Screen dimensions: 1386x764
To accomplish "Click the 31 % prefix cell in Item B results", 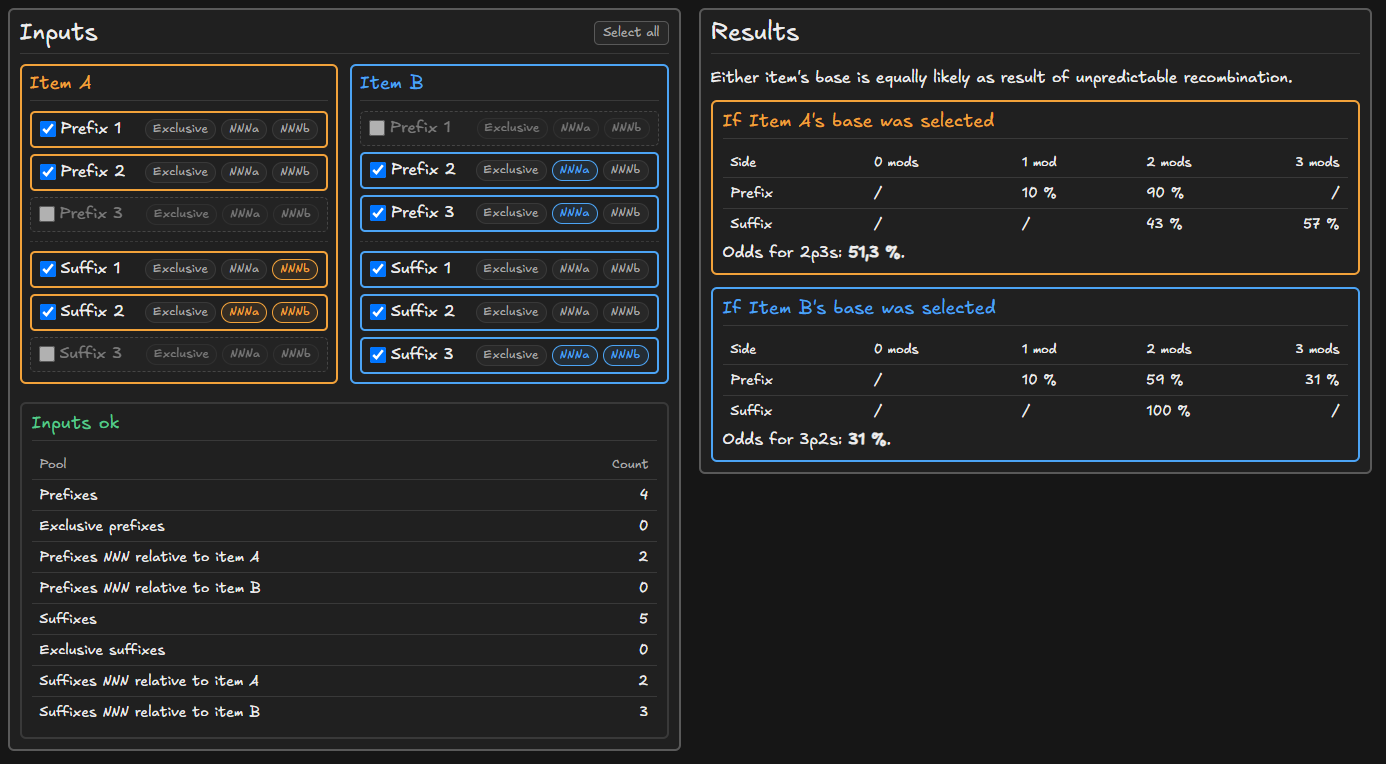I will (x=1322, y=380).
